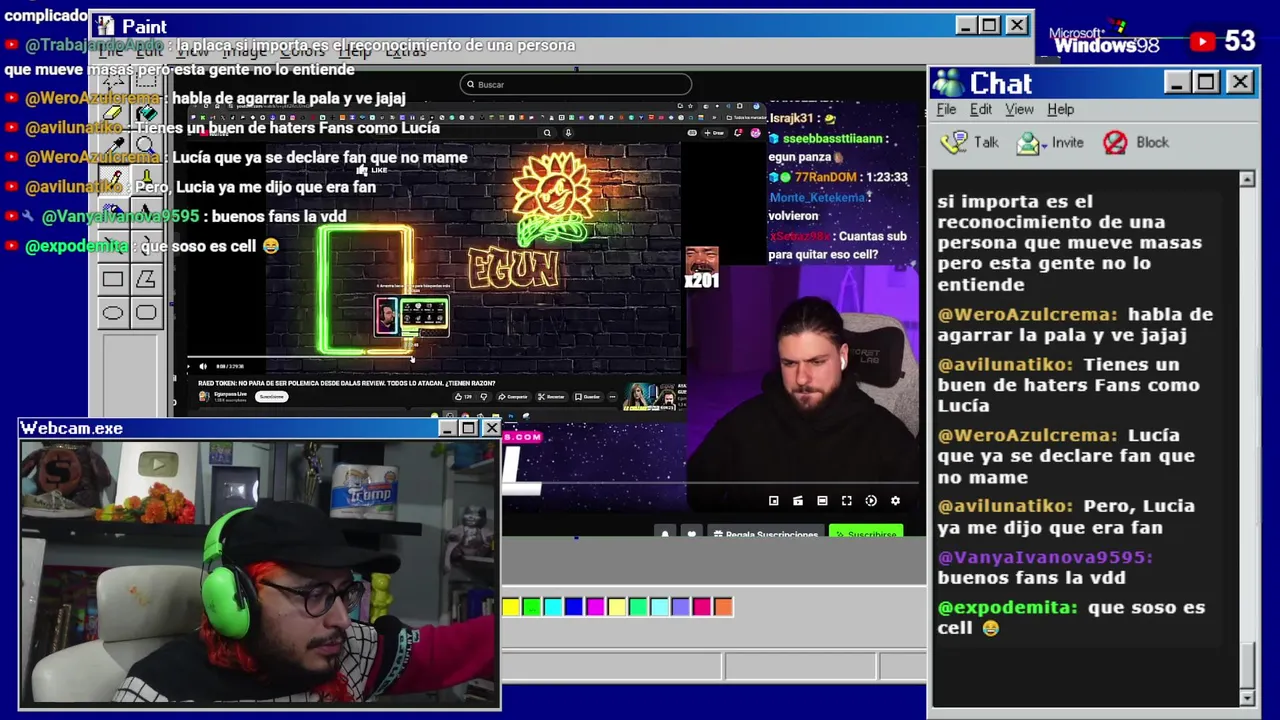Click the @VanyaIvanova9595 username in Chat window

point(1045,557)
